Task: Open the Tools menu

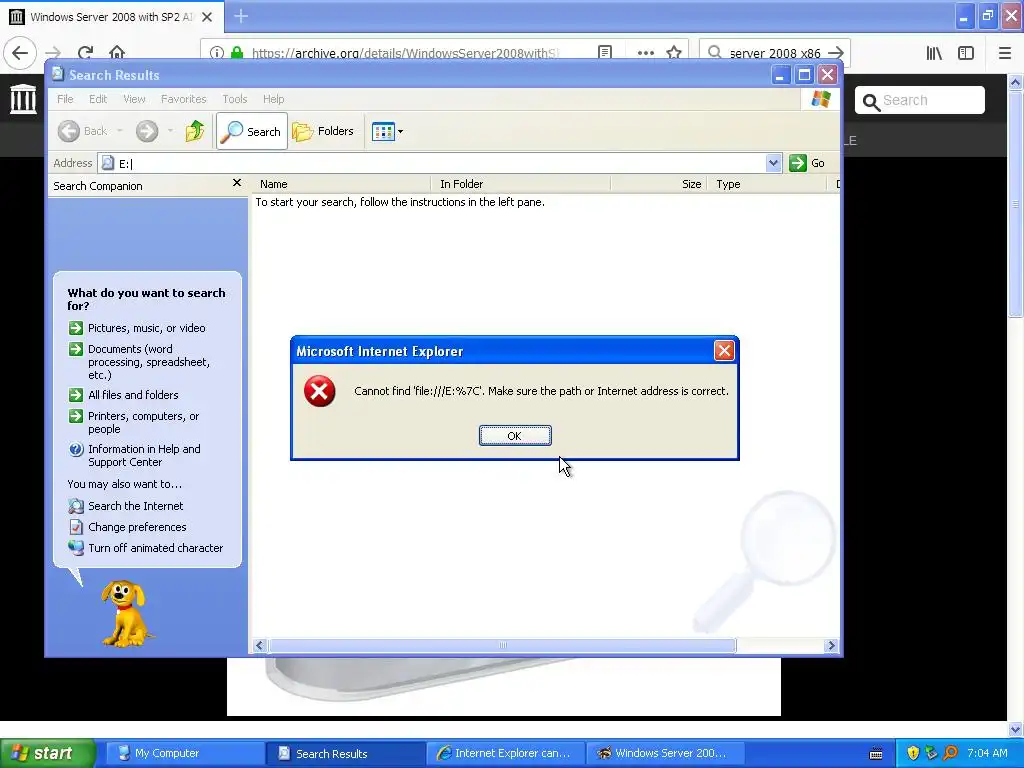Action: pyautogui.click(x=234, y=99)
